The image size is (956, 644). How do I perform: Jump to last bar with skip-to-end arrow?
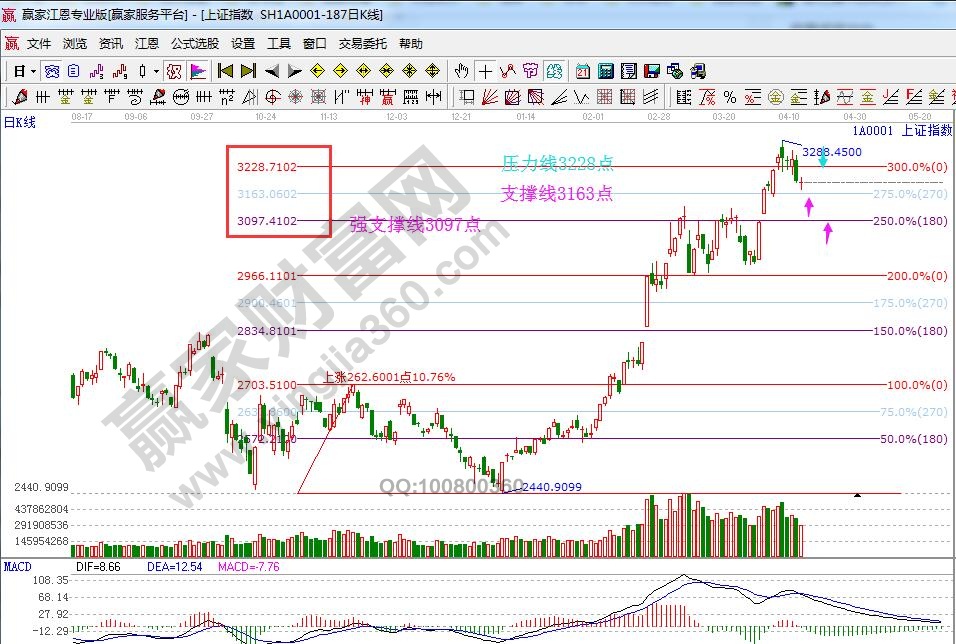[248, 71]
